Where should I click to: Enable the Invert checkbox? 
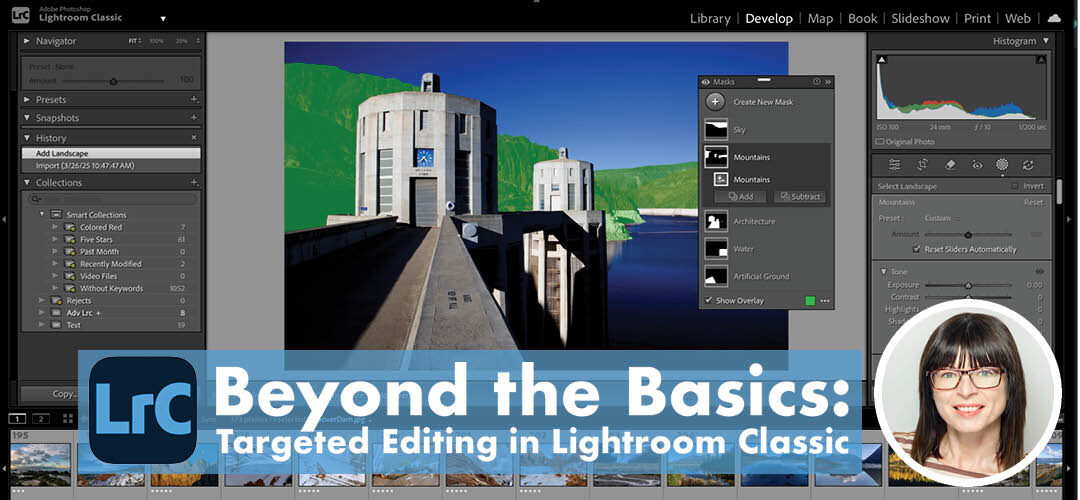[x=1014, y=186]
